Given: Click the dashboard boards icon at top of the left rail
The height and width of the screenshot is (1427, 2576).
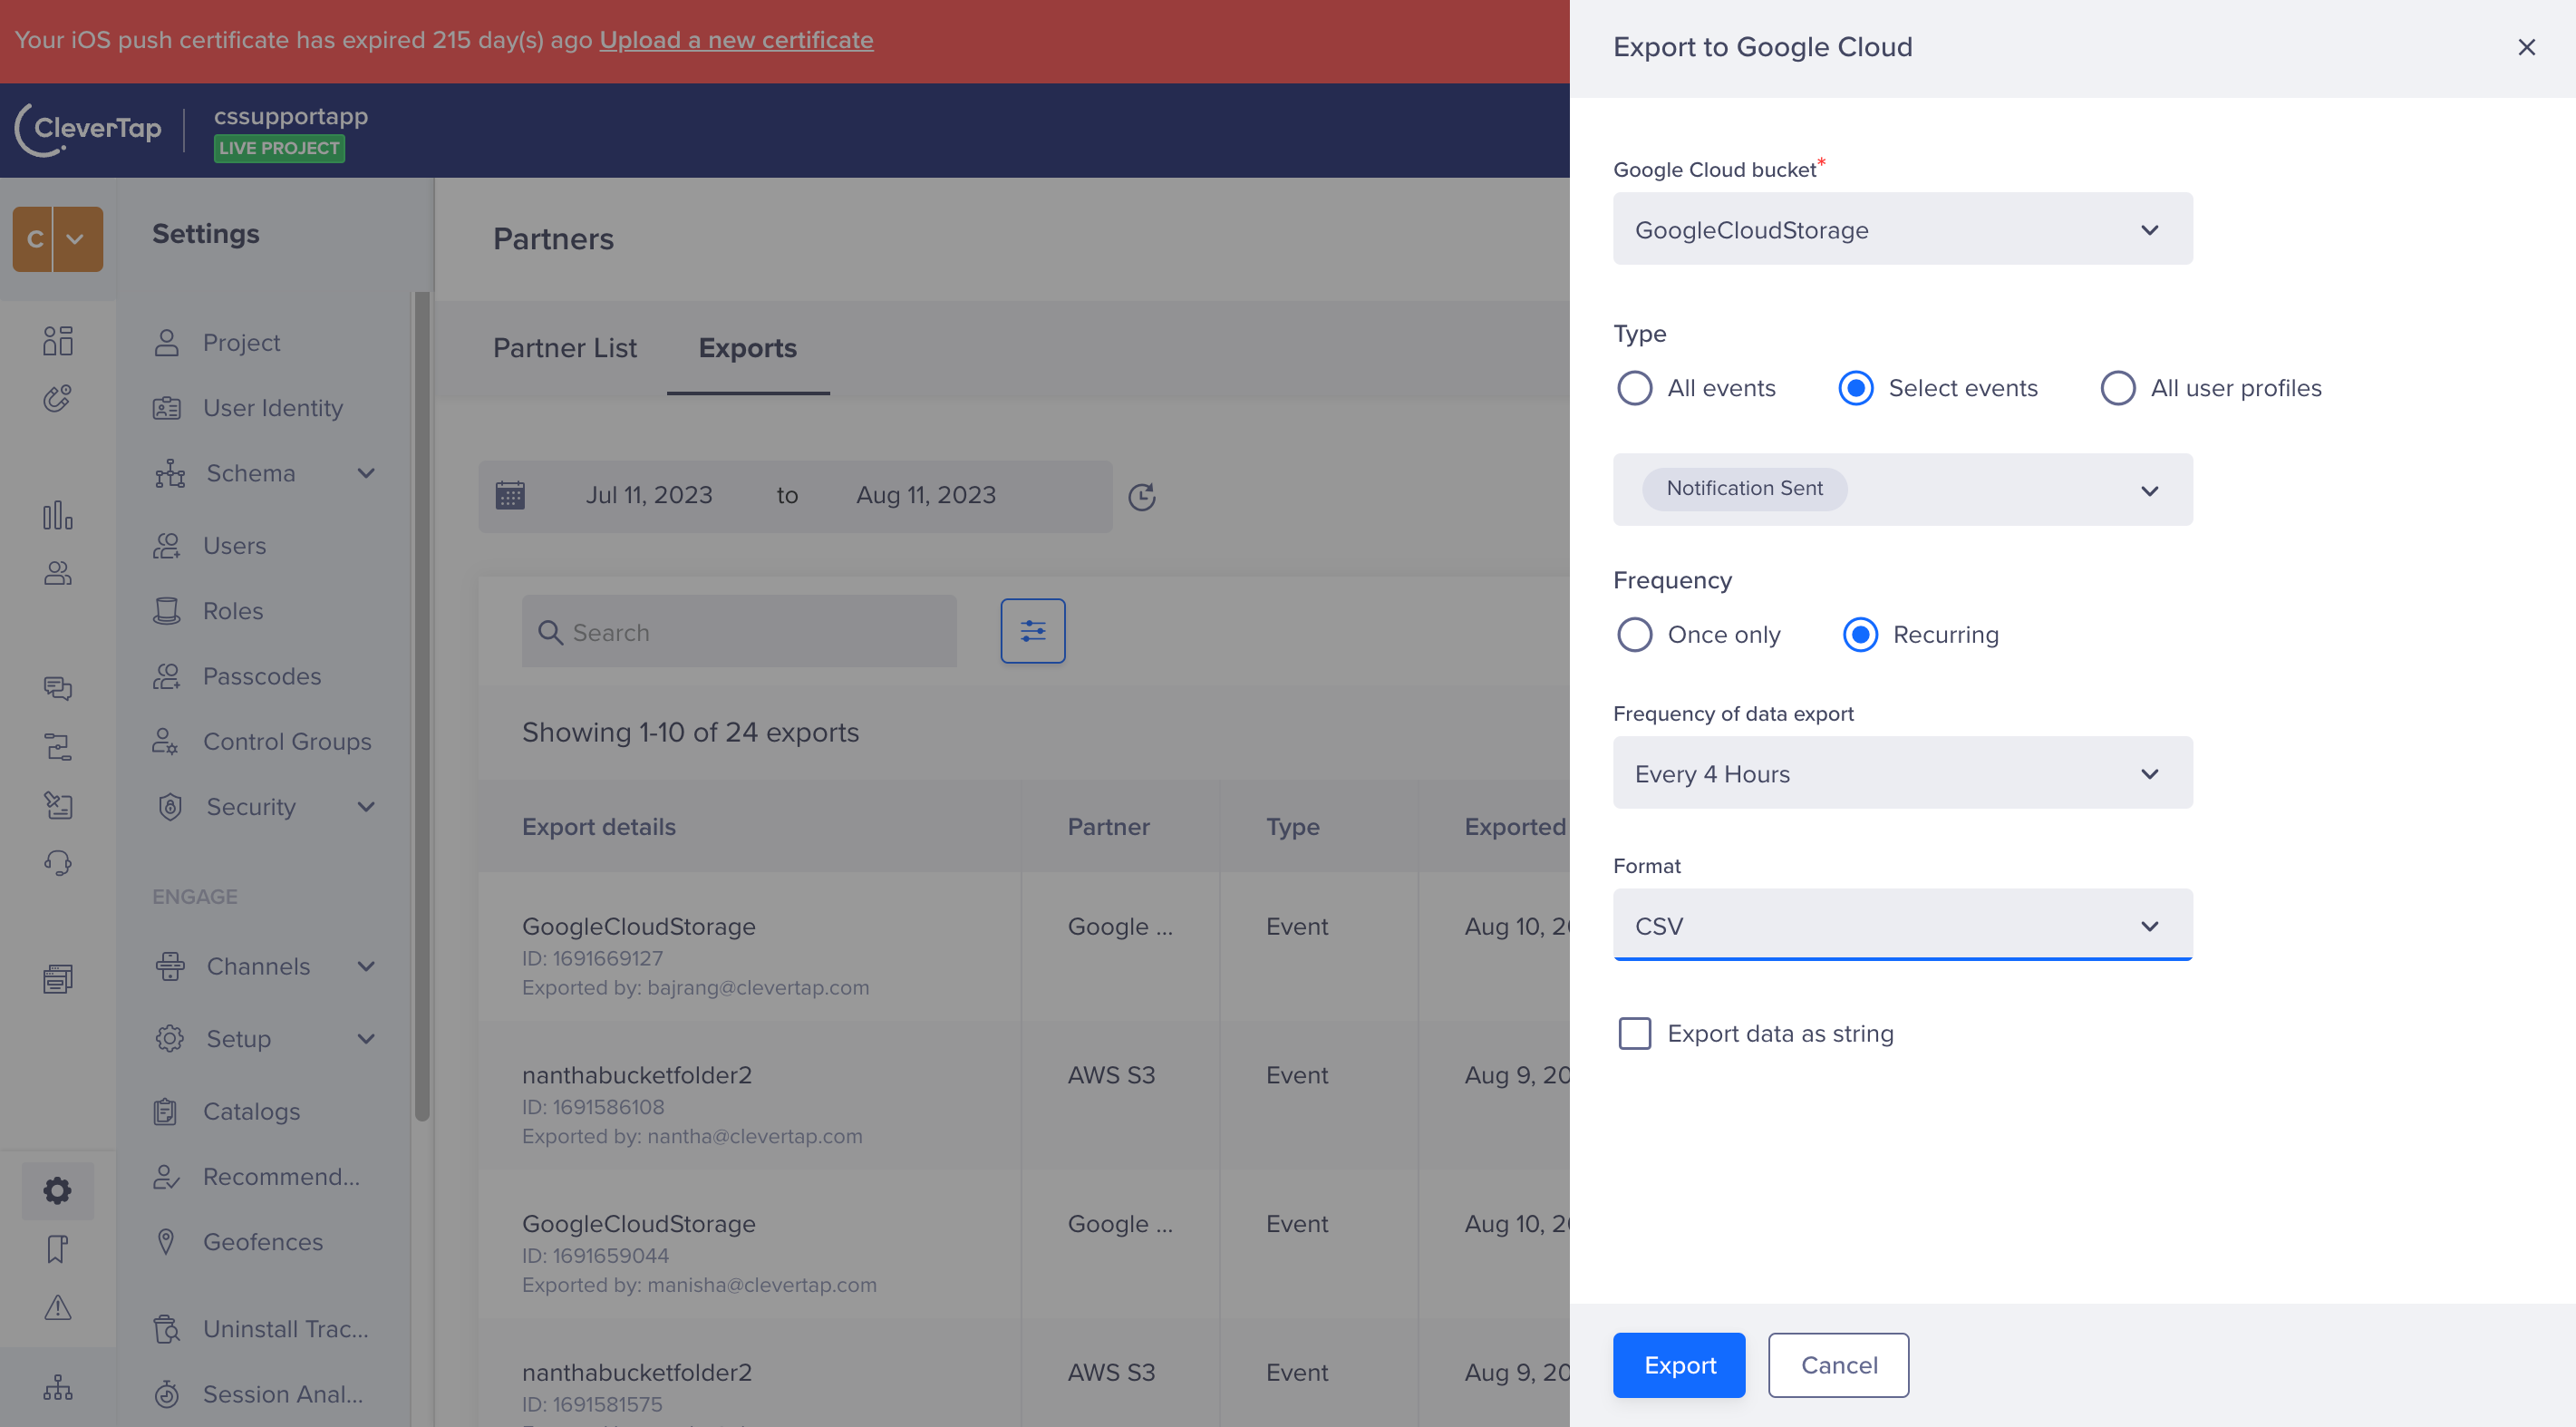Looking at the screenshot, I should (57, 340).
